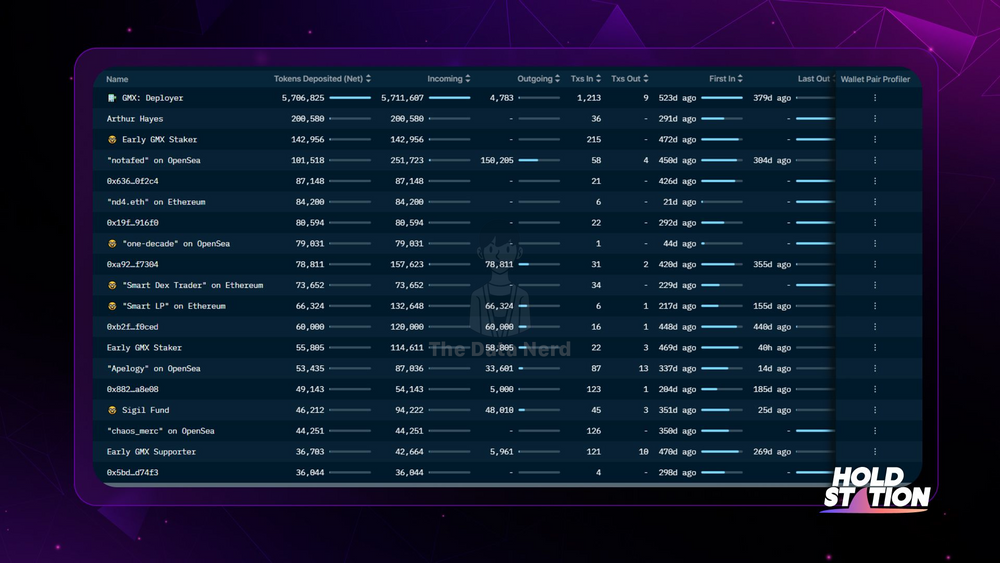The width and height of the screenshot is (1000, 563).
Task: Open the 0xa92…f7304 address
Action: (x=133, y=264)
